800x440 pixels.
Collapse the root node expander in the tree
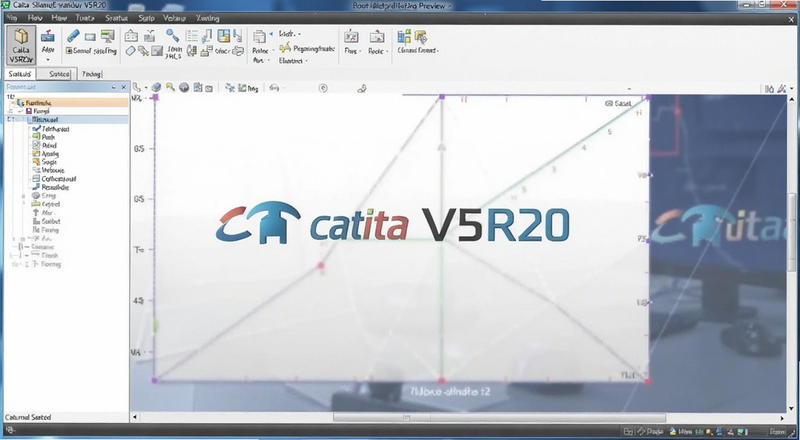click(12, 103)
